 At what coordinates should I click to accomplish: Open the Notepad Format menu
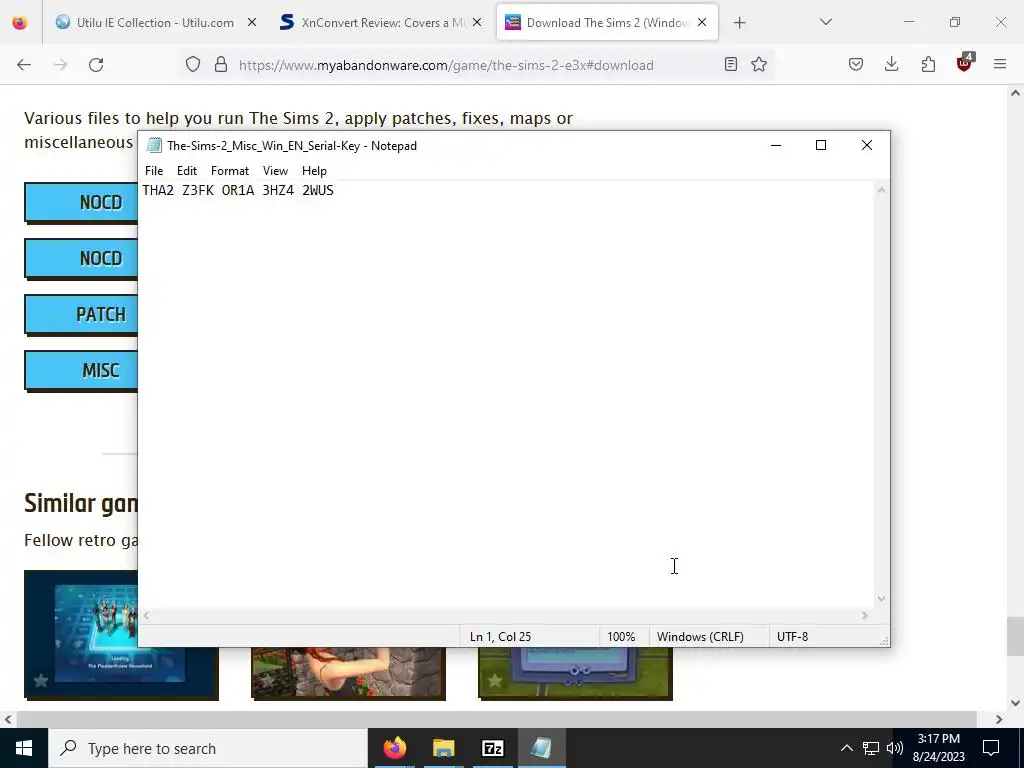point(230,170)
